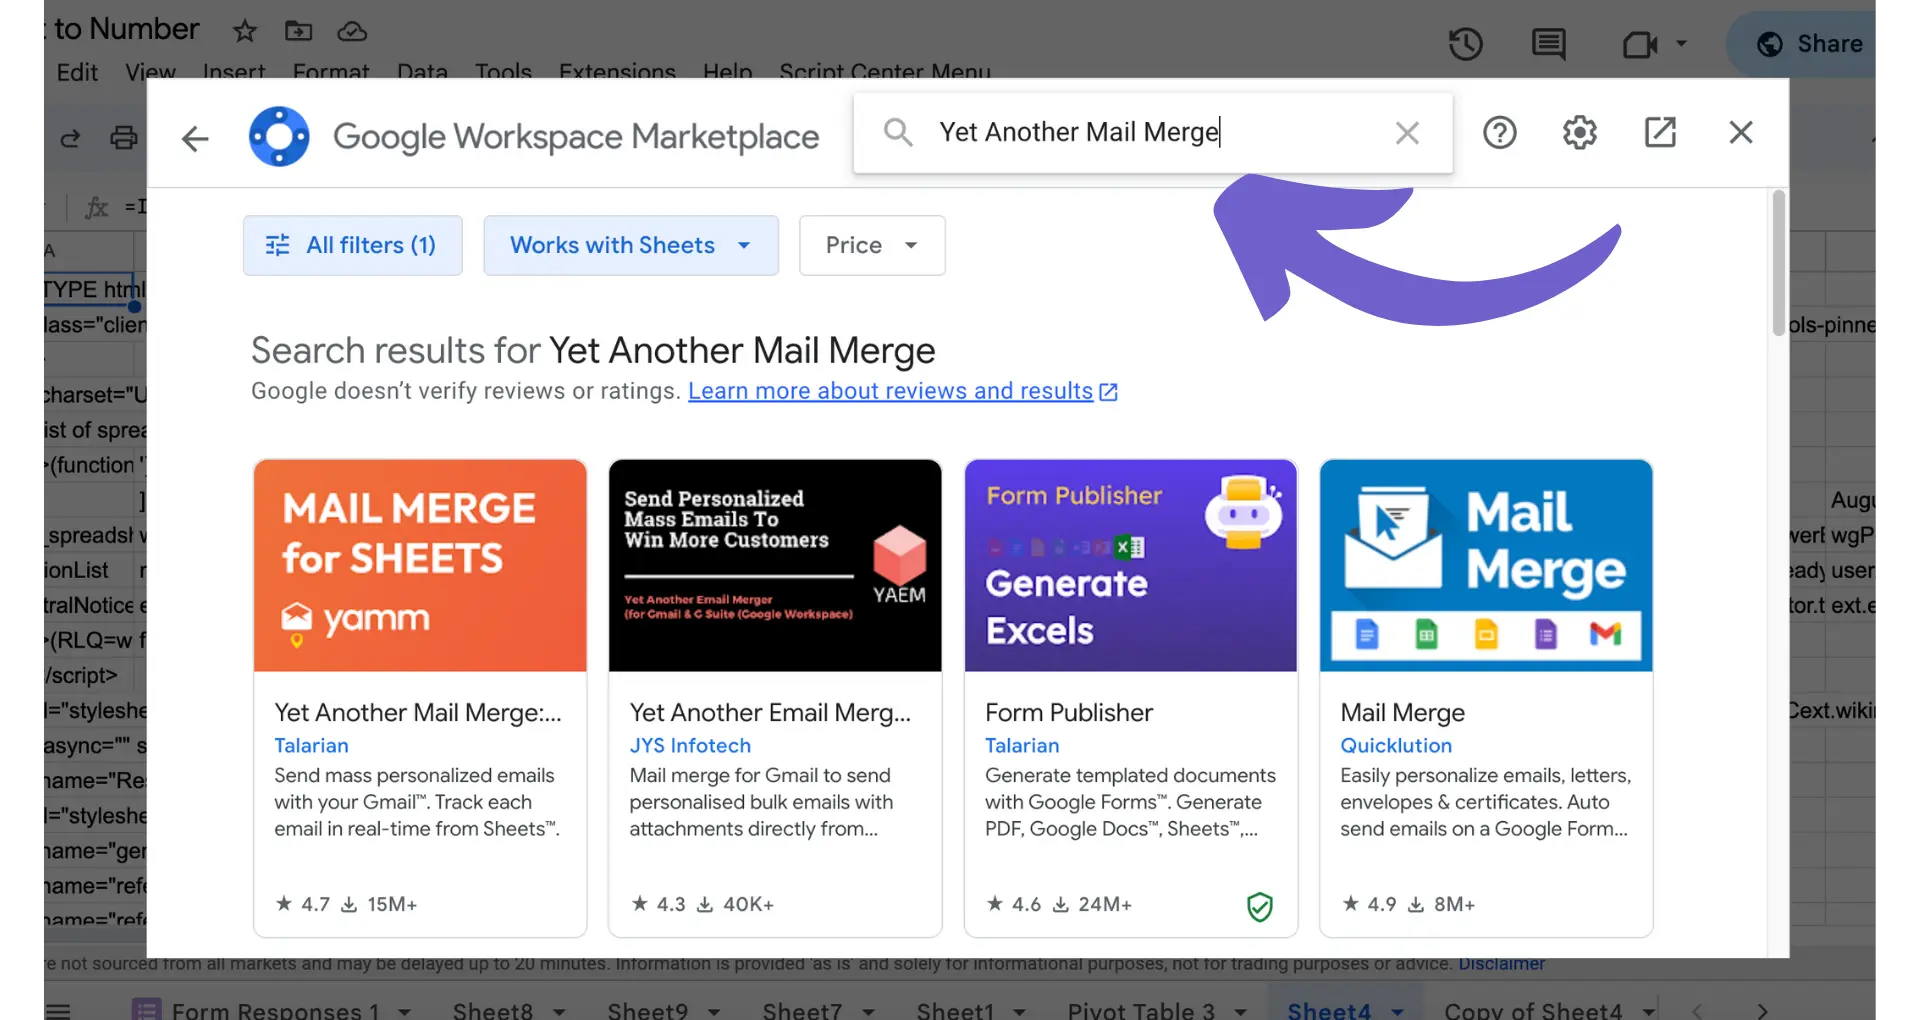Click the Sheets redo icon

(x=70, y=138)
